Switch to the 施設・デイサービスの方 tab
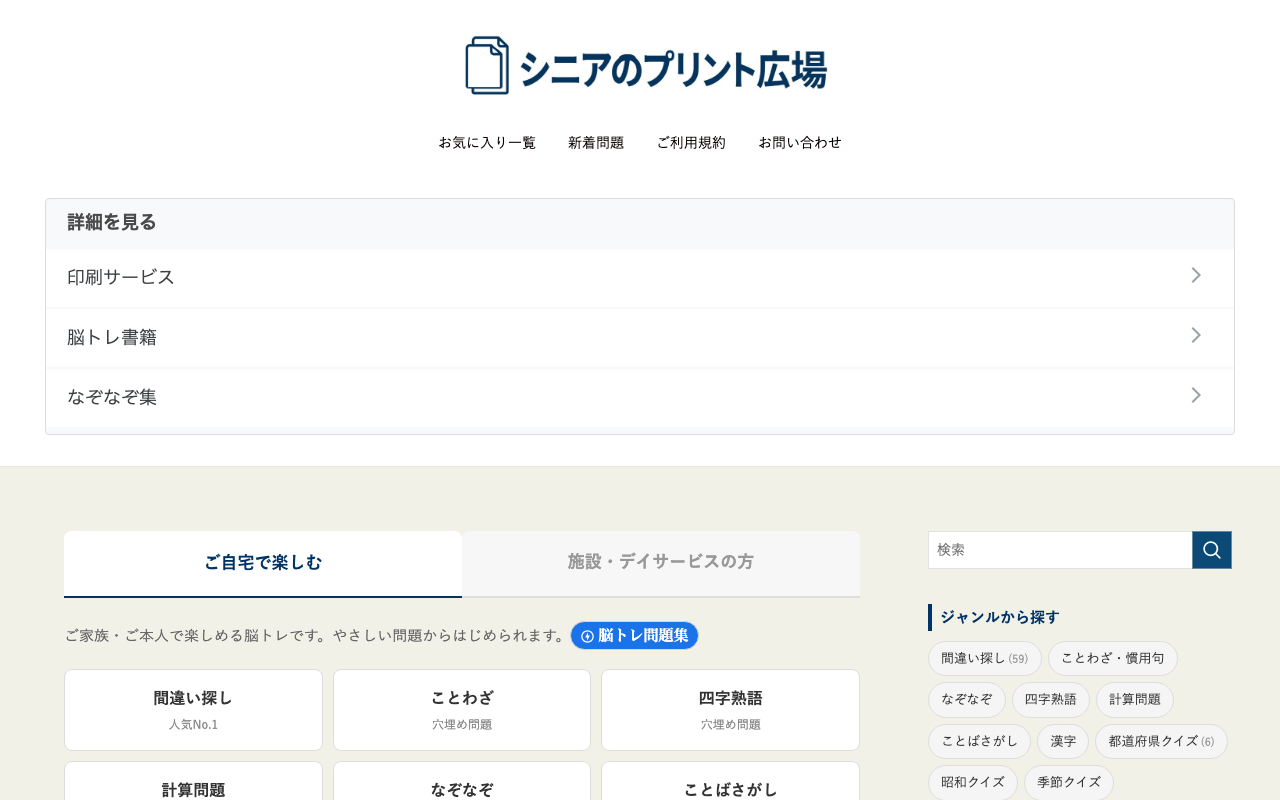 click(x=660, y=563)
